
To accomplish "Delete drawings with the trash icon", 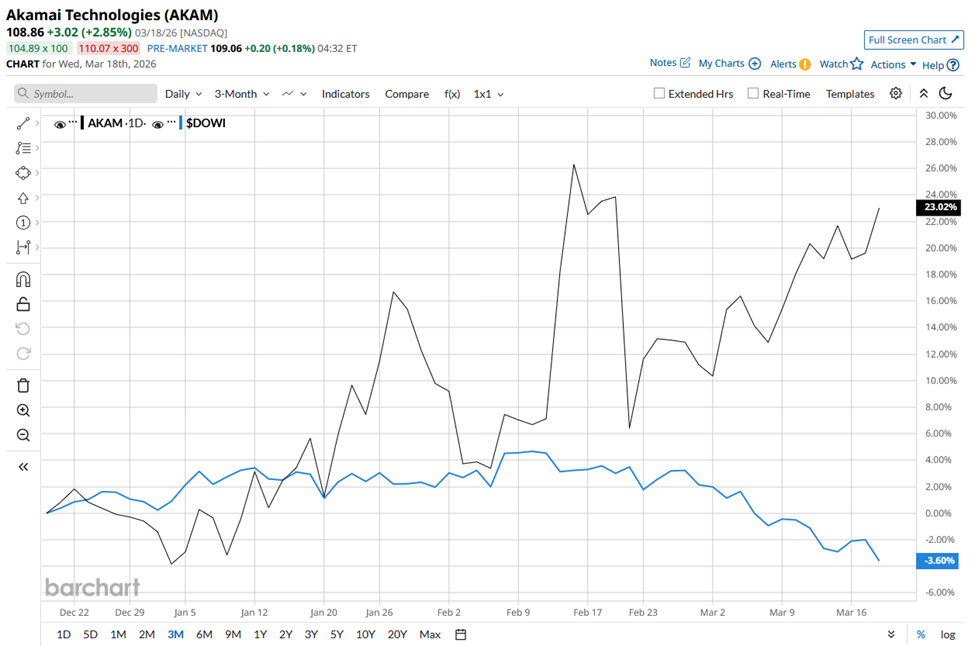I will pyautogui.click(x=23, y=385).
